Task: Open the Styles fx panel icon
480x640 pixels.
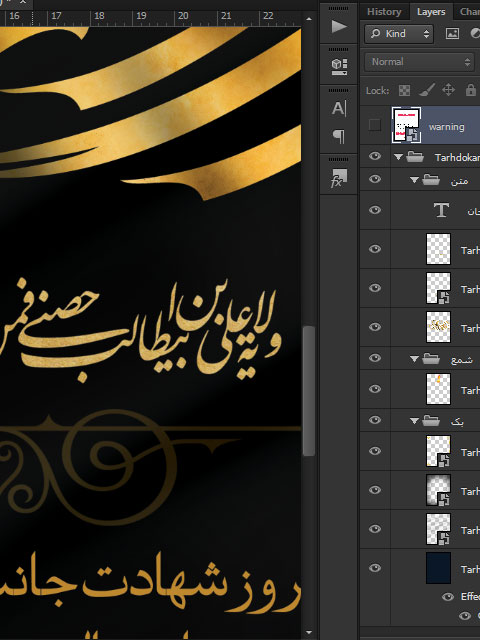Action: pos(339,178)
